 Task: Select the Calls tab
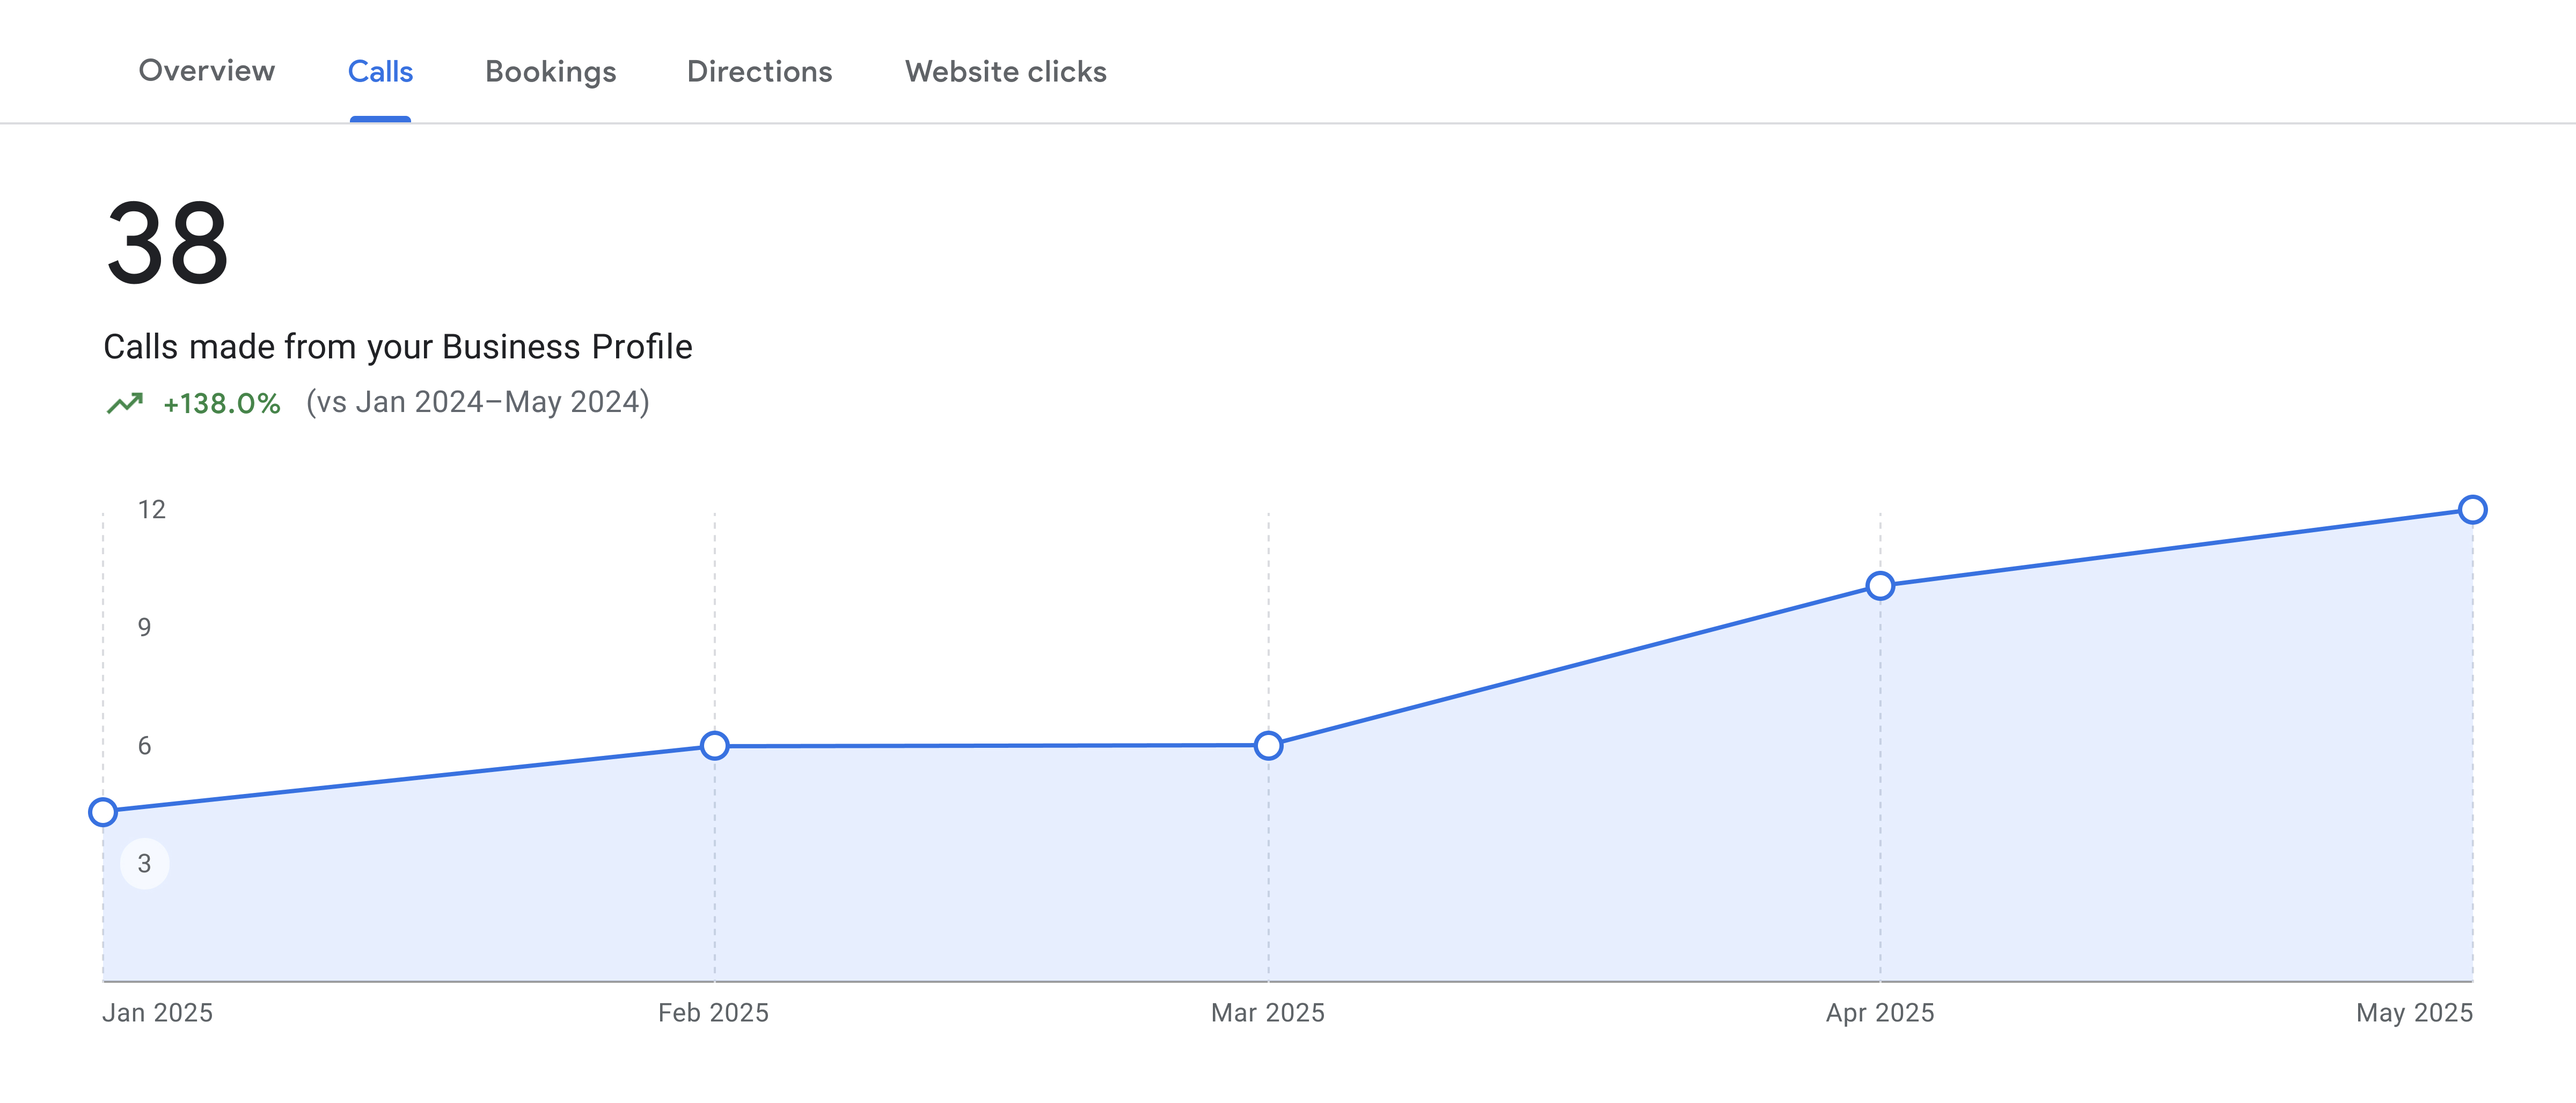[380, 71]
